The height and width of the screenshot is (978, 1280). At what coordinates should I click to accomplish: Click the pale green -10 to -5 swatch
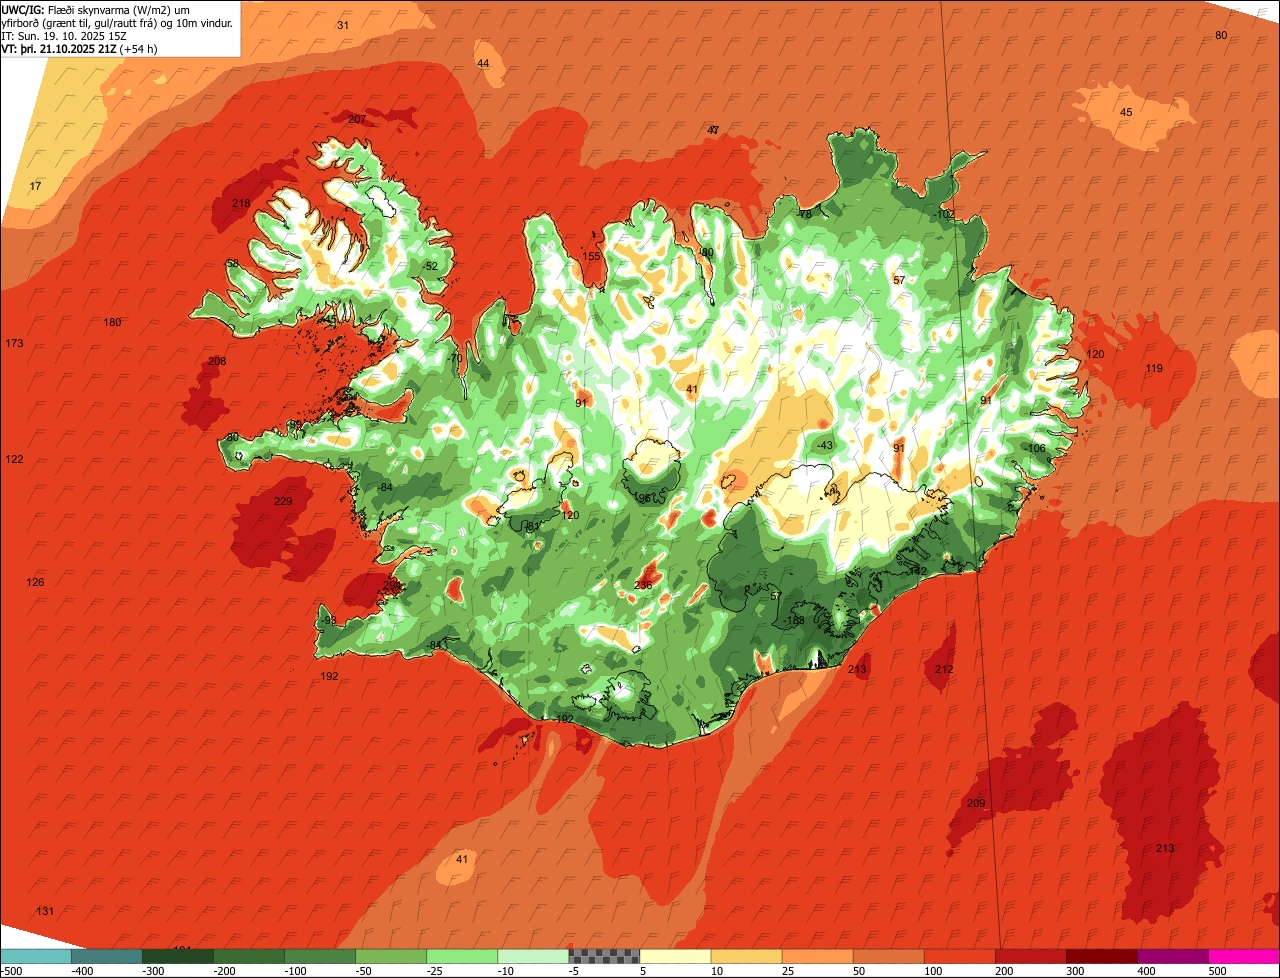(x=533, y=956)
